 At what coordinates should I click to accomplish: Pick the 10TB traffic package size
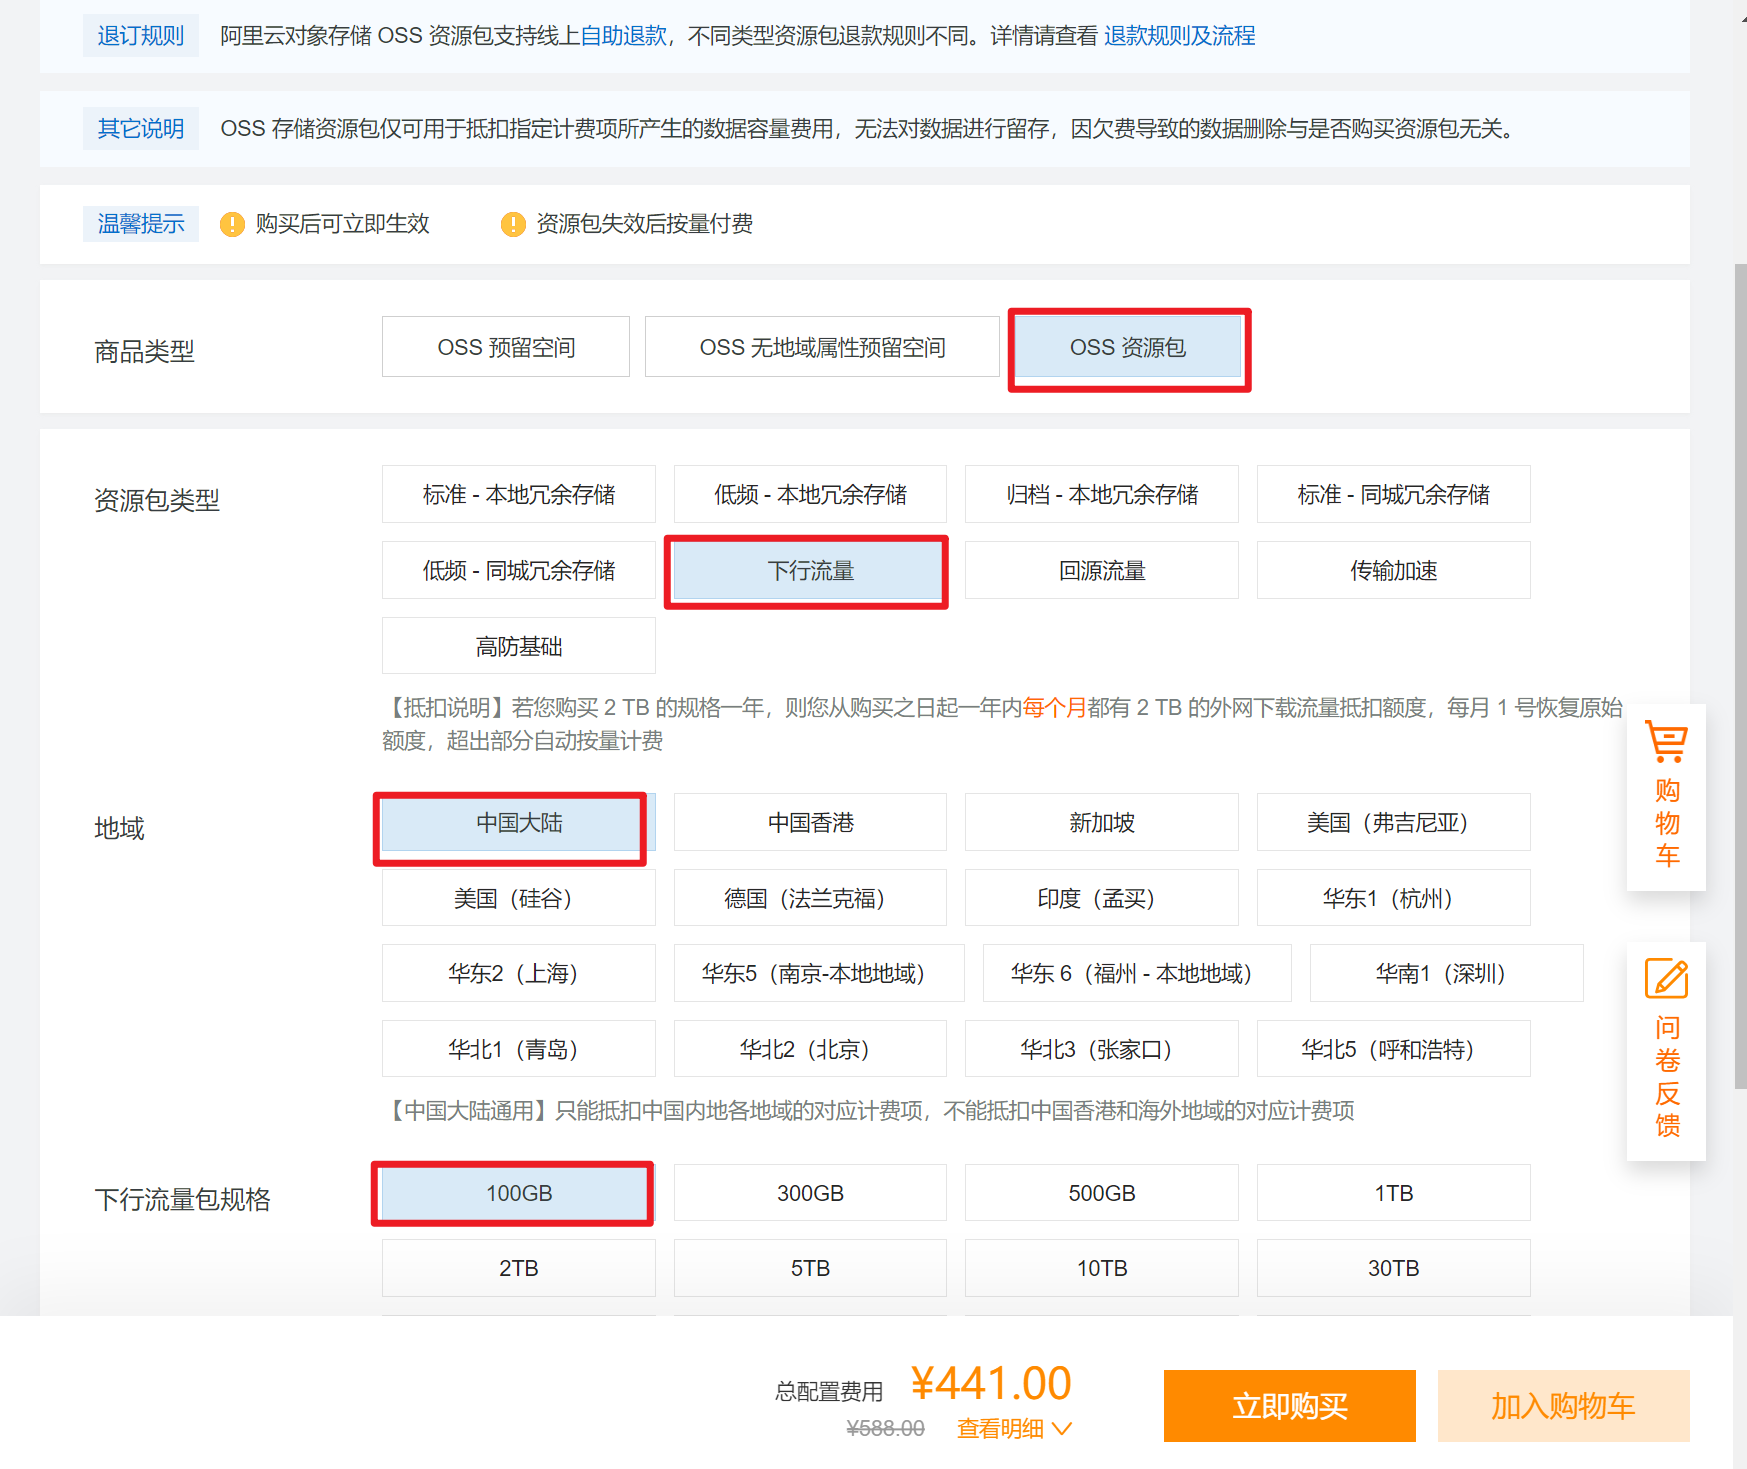[1102, 1268]
